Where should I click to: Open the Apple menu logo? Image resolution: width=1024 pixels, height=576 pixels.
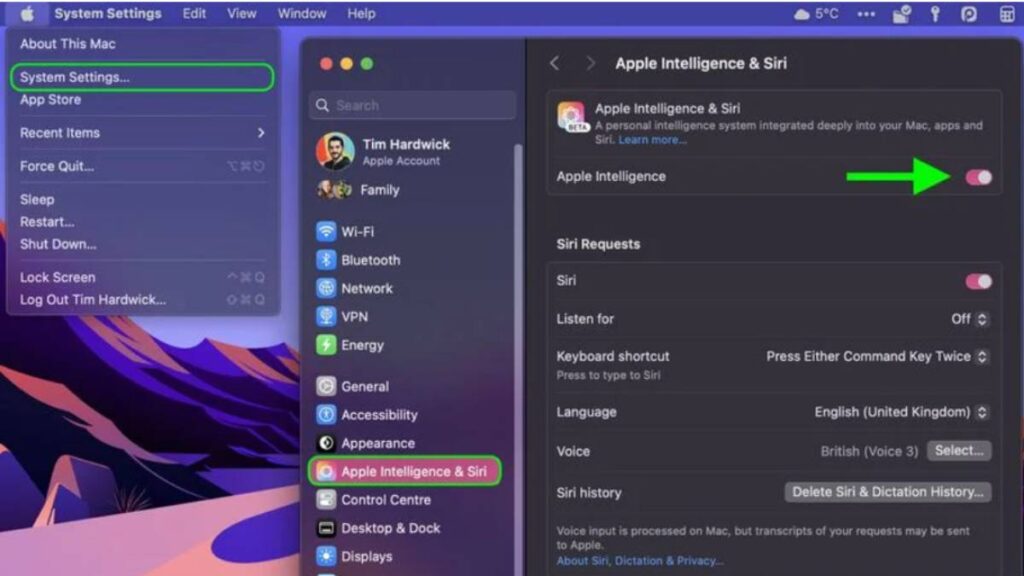pyautogui.click(x=26, y=14)
